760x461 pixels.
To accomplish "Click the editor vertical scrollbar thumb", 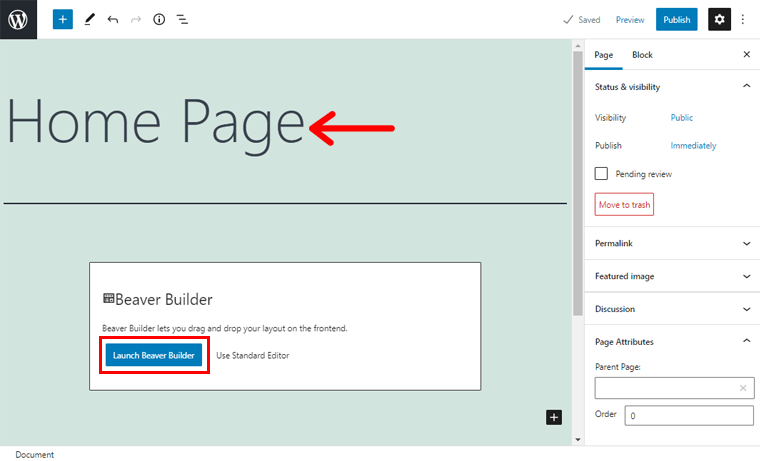I will [x=577, y=183].
